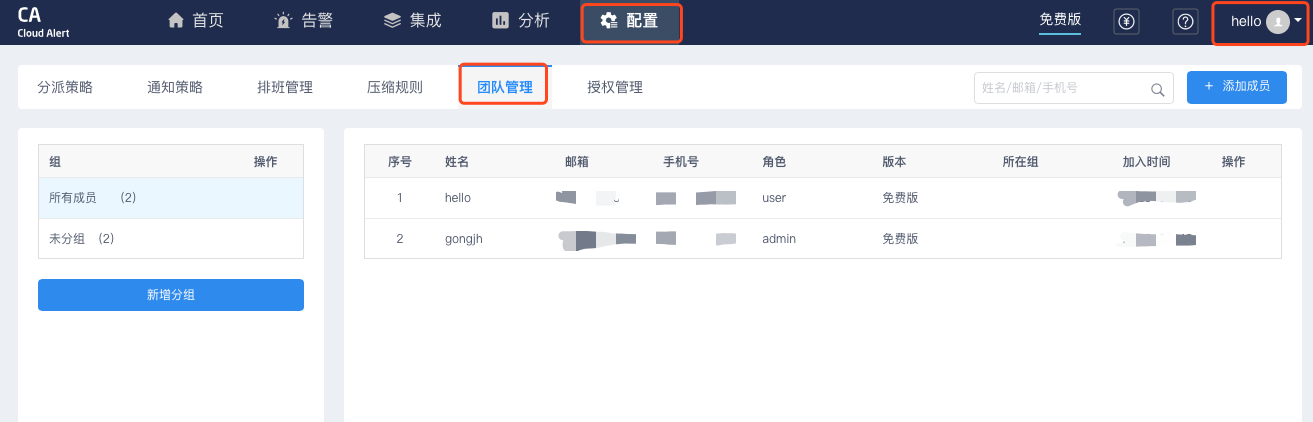The height and width of the screenshot is (422, 1313).
Task: Focus the 姓名/邮箱/手机号 search field
Action: point(1060,88)
